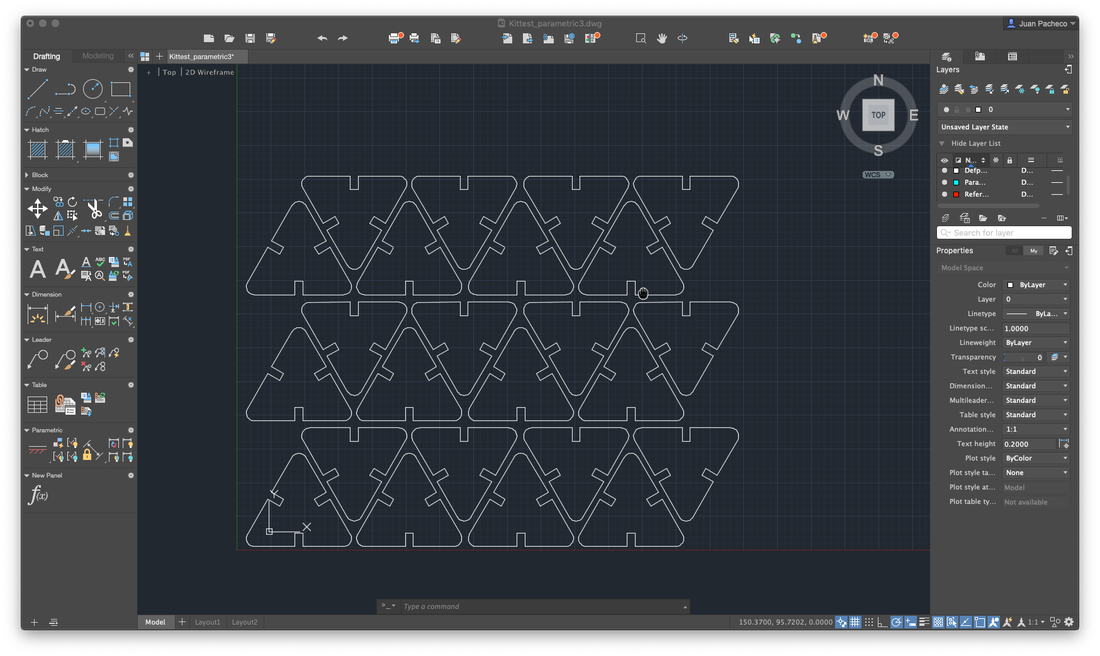Select the Rotate modify tool
The image size is (1100, 656).
[x=72, y=202]
